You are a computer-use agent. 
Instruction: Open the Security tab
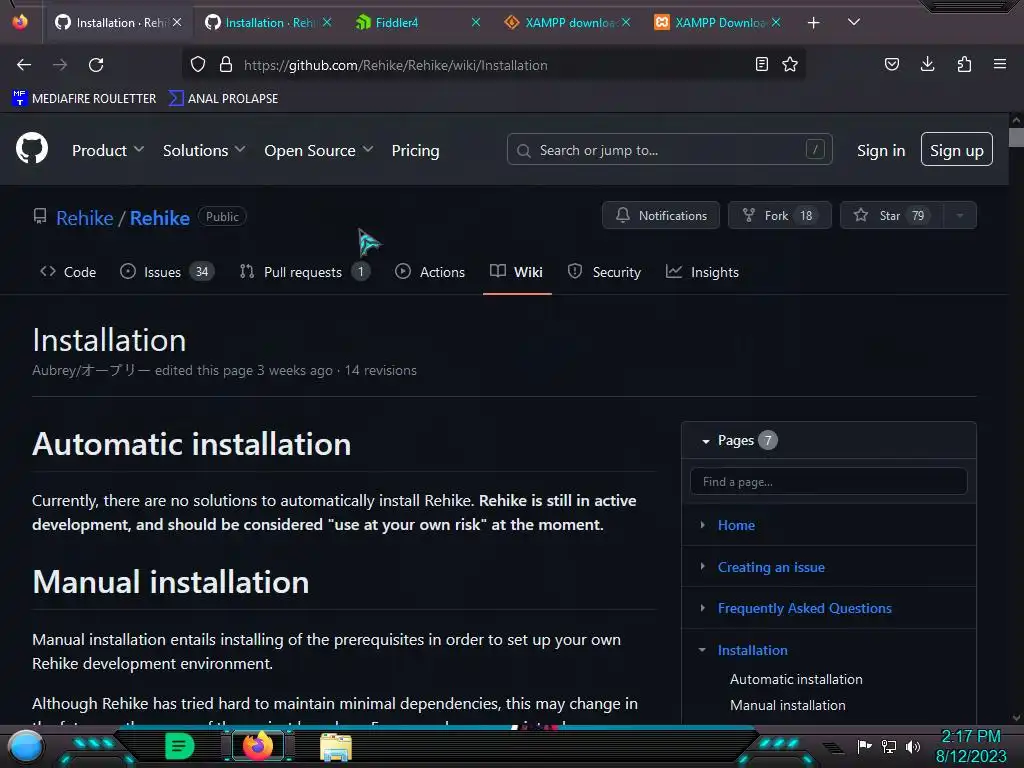pyautogui.click(x=604, y=272)
